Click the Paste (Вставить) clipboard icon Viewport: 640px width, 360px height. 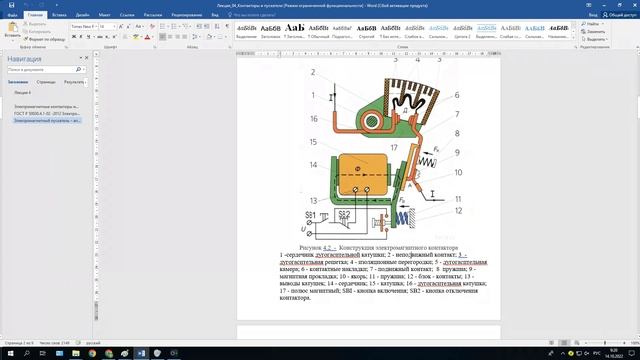(x=12, y=27)
